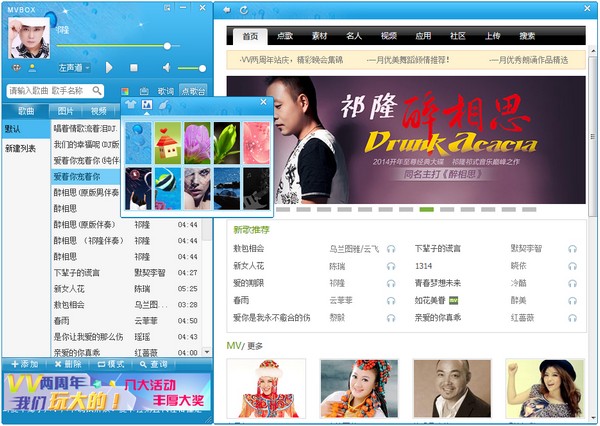Stop playback with the square stop button
The width and height of the screenshot is (600, 426).
click(134, 68)
